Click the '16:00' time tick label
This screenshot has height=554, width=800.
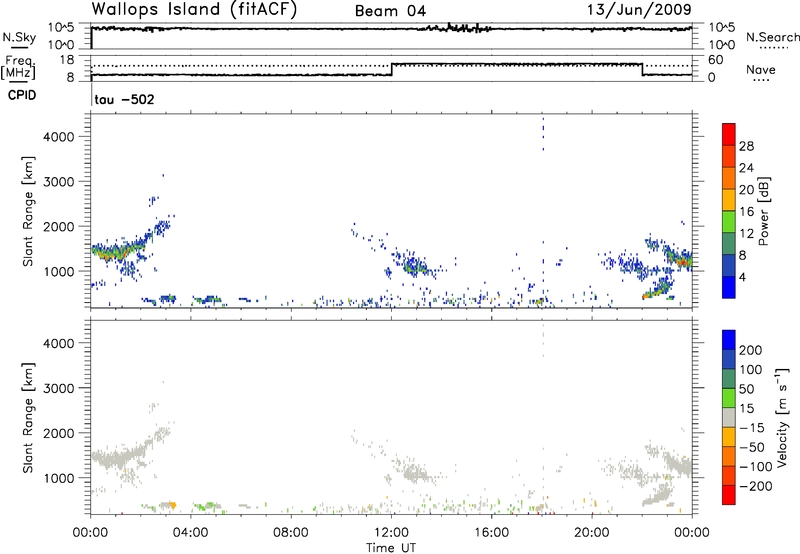tap(491, 533)
